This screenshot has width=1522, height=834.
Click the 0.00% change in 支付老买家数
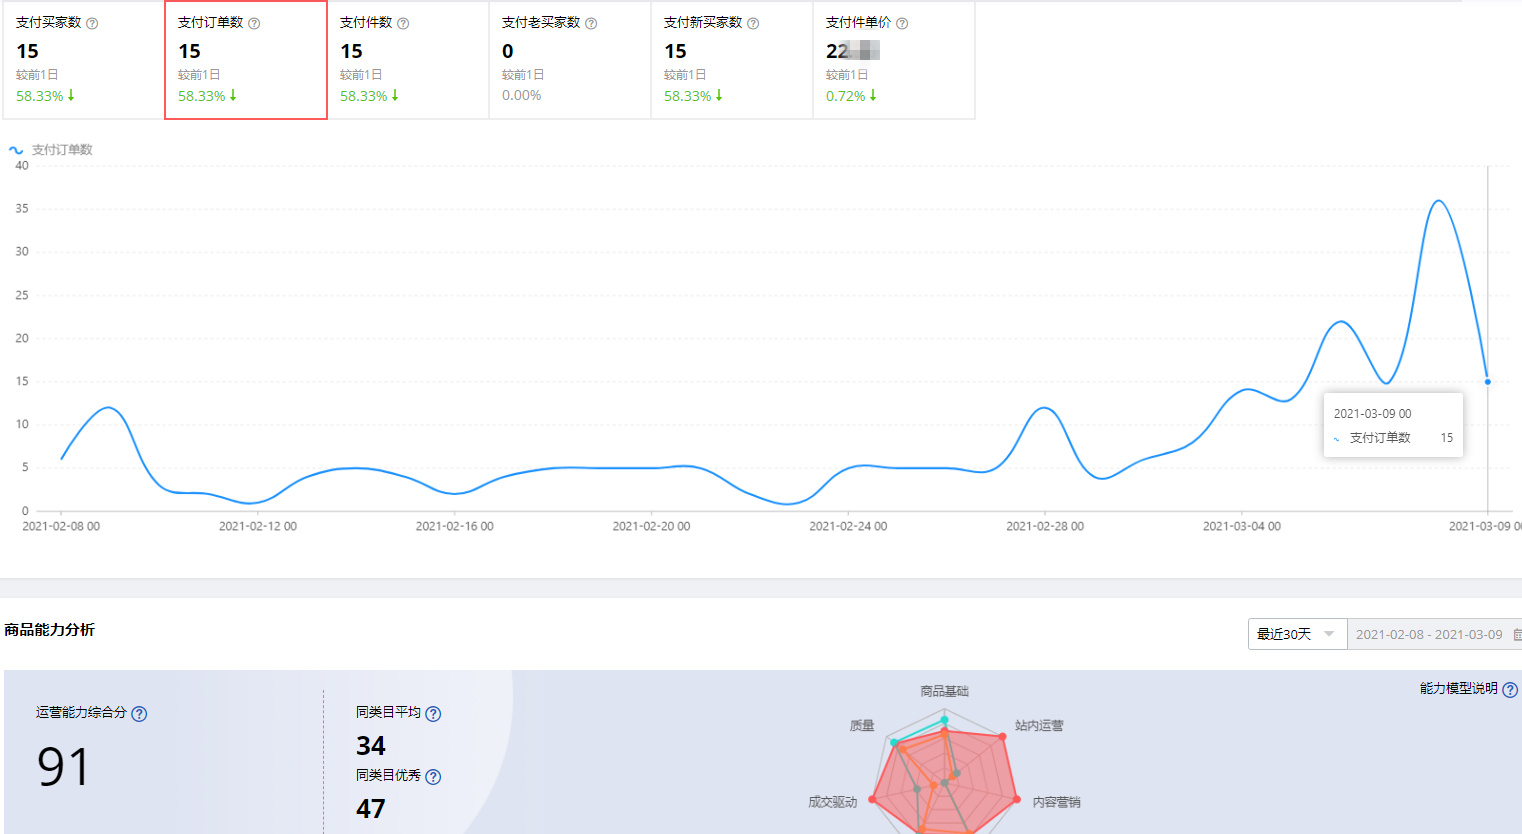[x=522, y=96]
